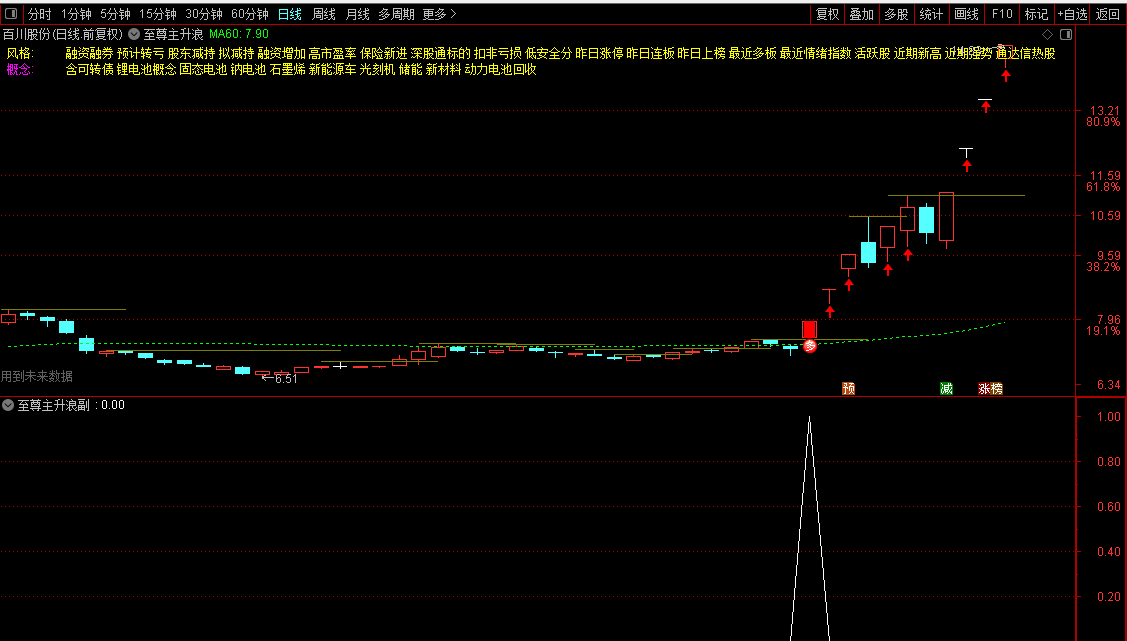The height and width of the screenshot is (641, 1127).
Task: Click the 活跃股 style tag
Action: 872,53
